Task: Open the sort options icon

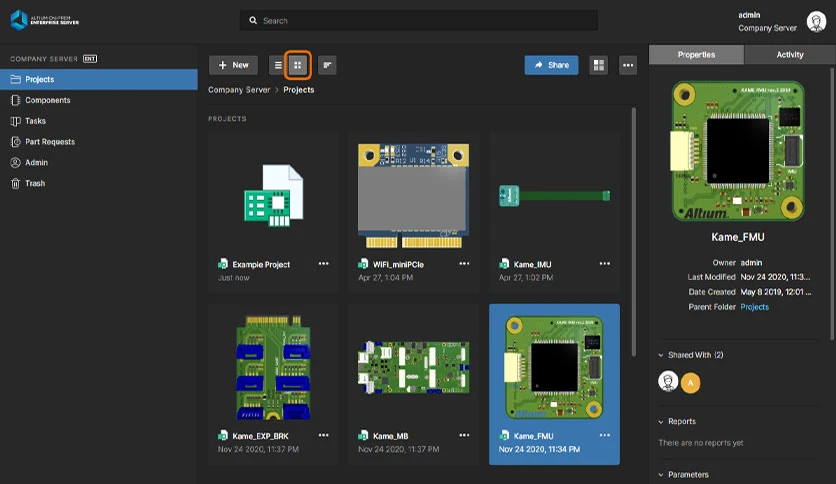Action: pyautogui.click(x=327, y=65)
